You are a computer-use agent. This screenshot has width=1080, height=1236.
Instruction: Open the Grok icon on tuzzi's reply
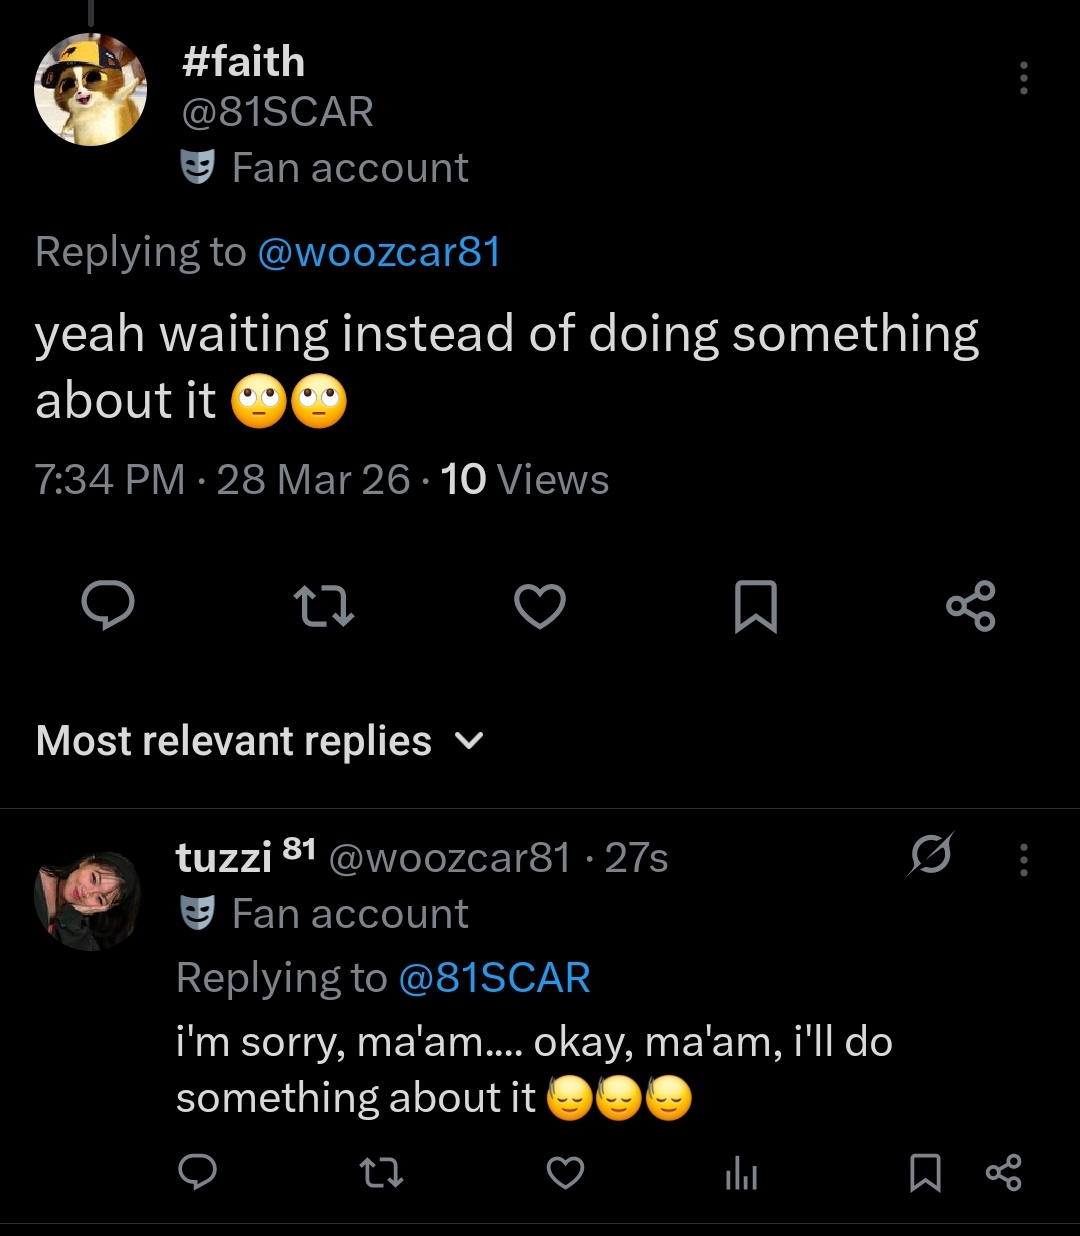[931, 856]
